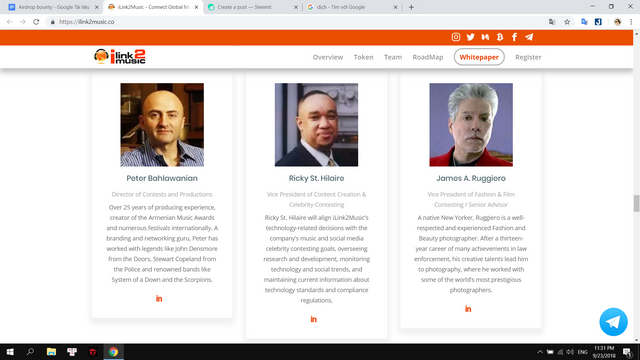Close the Airdrop bounty tab
The image size is (640, 360).
97,7
